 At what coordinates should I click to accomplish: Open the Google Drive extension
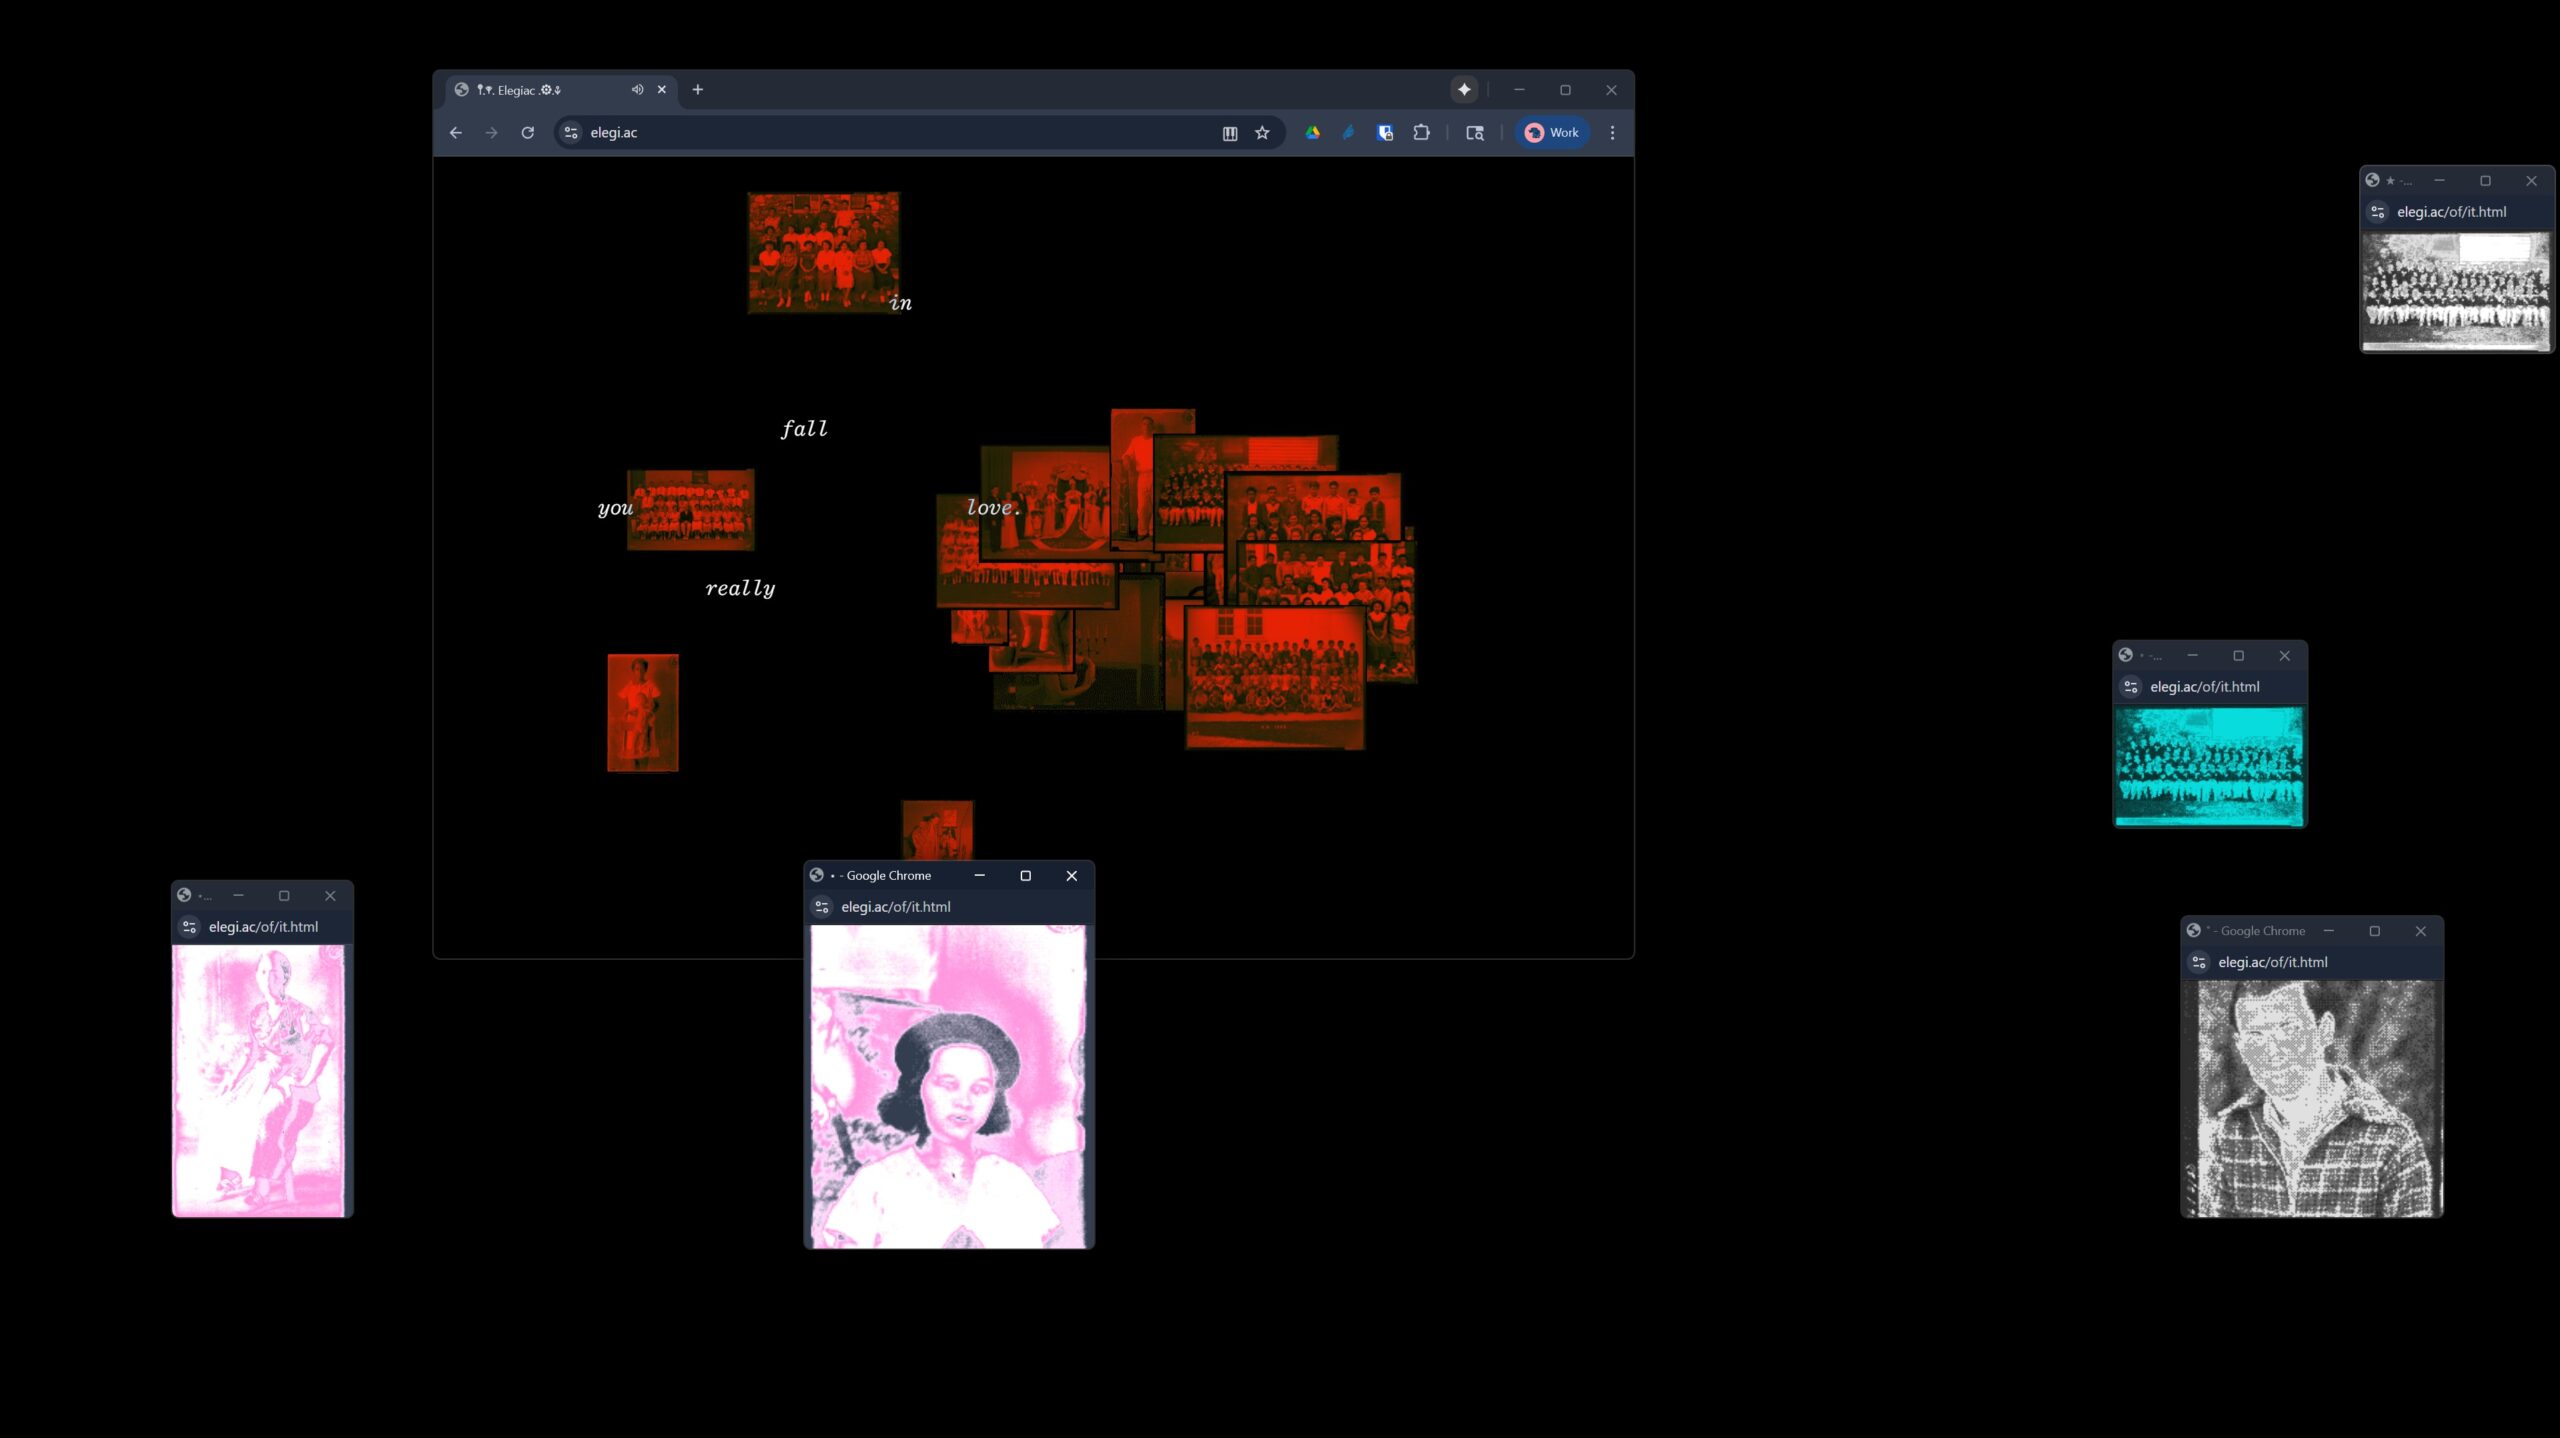point(1312,132)
